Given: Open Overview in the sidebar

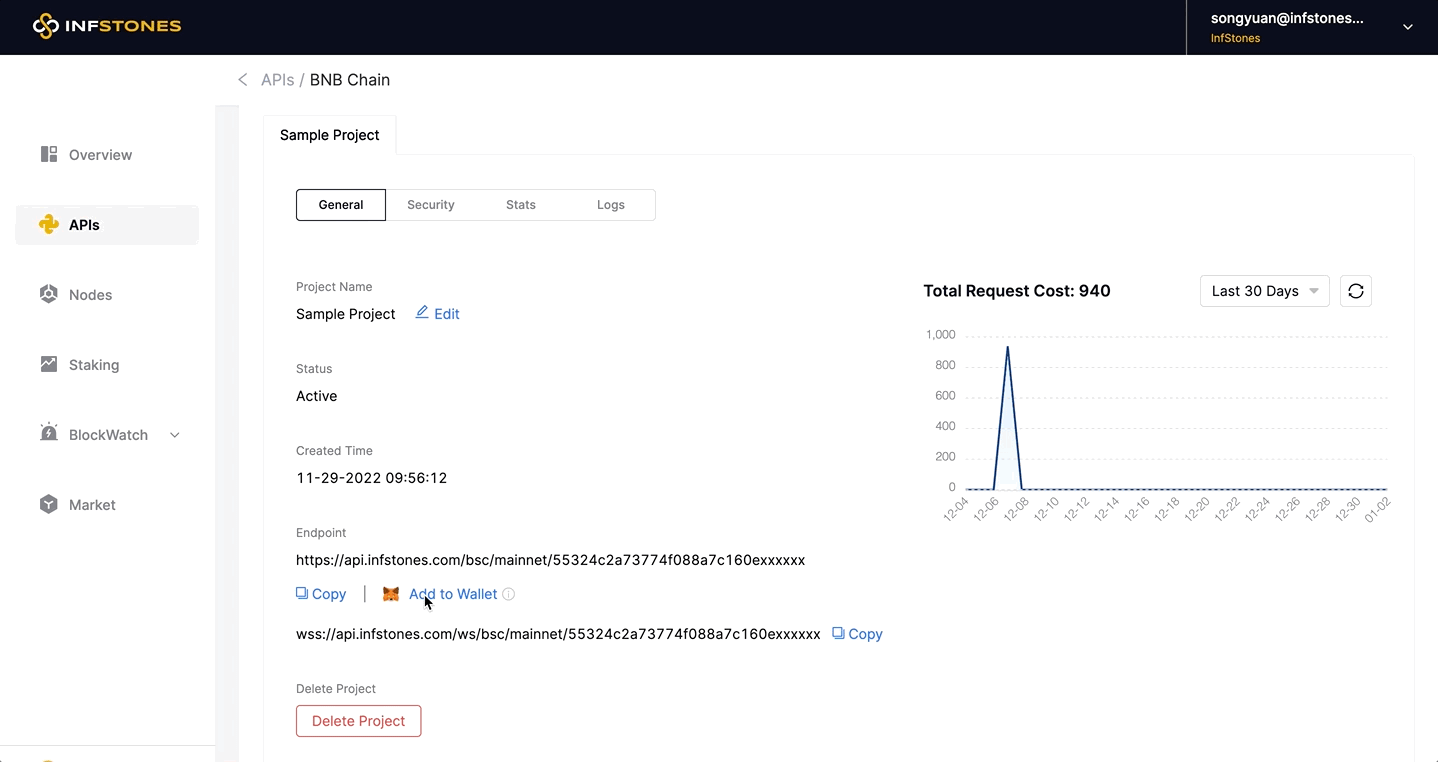Looking at the screenshot, I should (x=107, y=155).
